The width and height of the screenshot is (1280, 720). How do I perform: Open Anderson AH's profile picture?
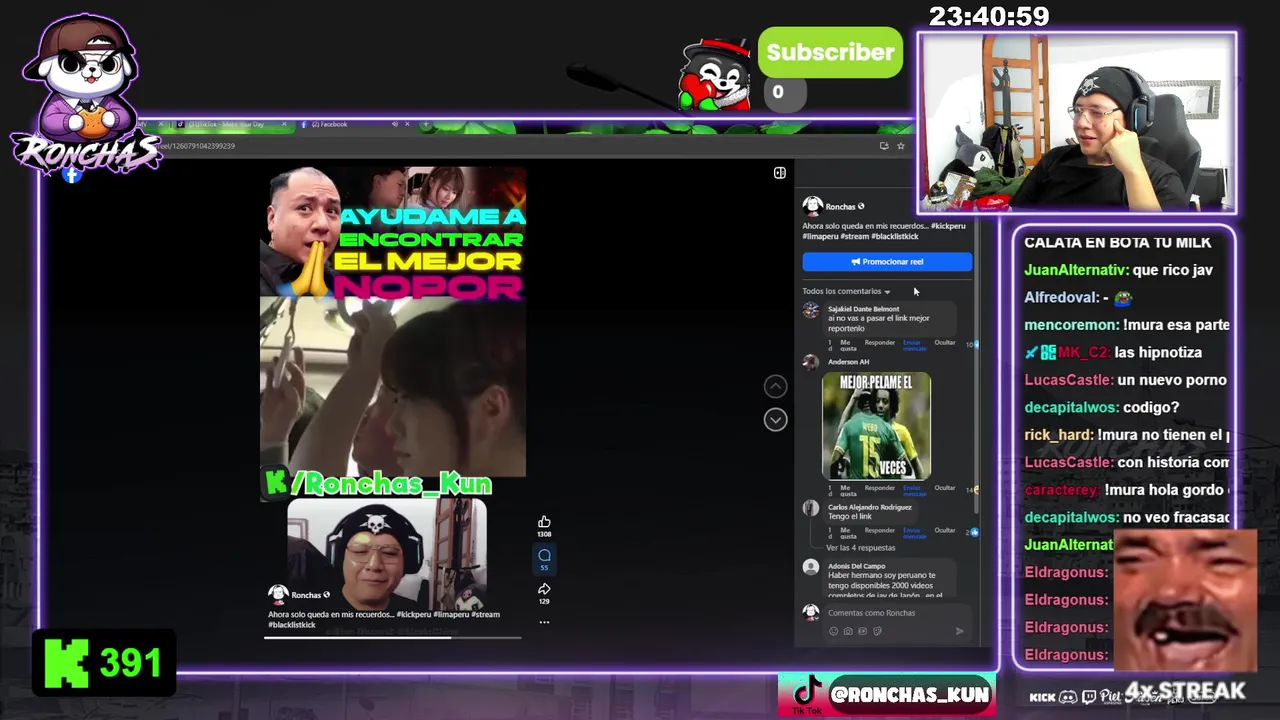tap(811, 363)
